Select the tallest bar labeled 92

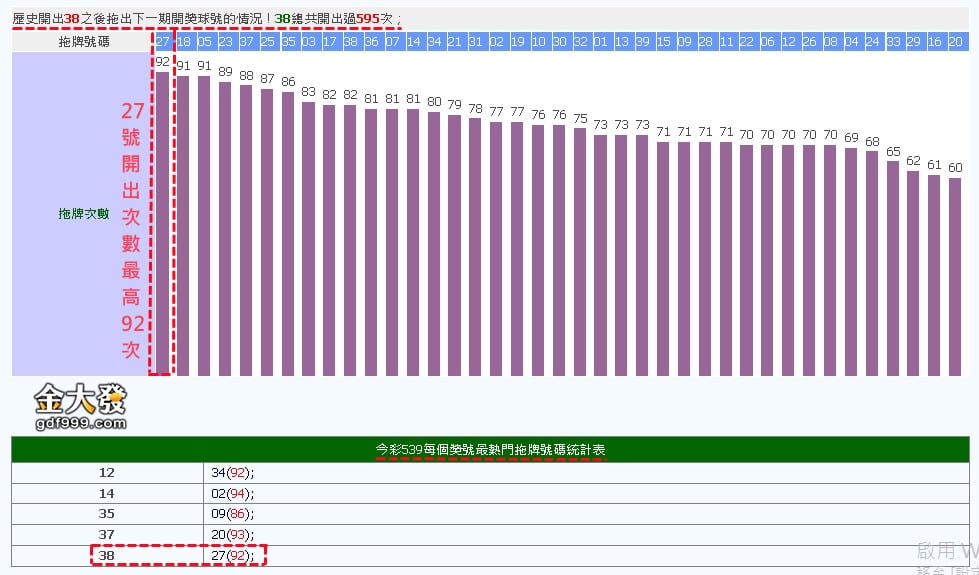pyautogui.click(x=162, y=222)
